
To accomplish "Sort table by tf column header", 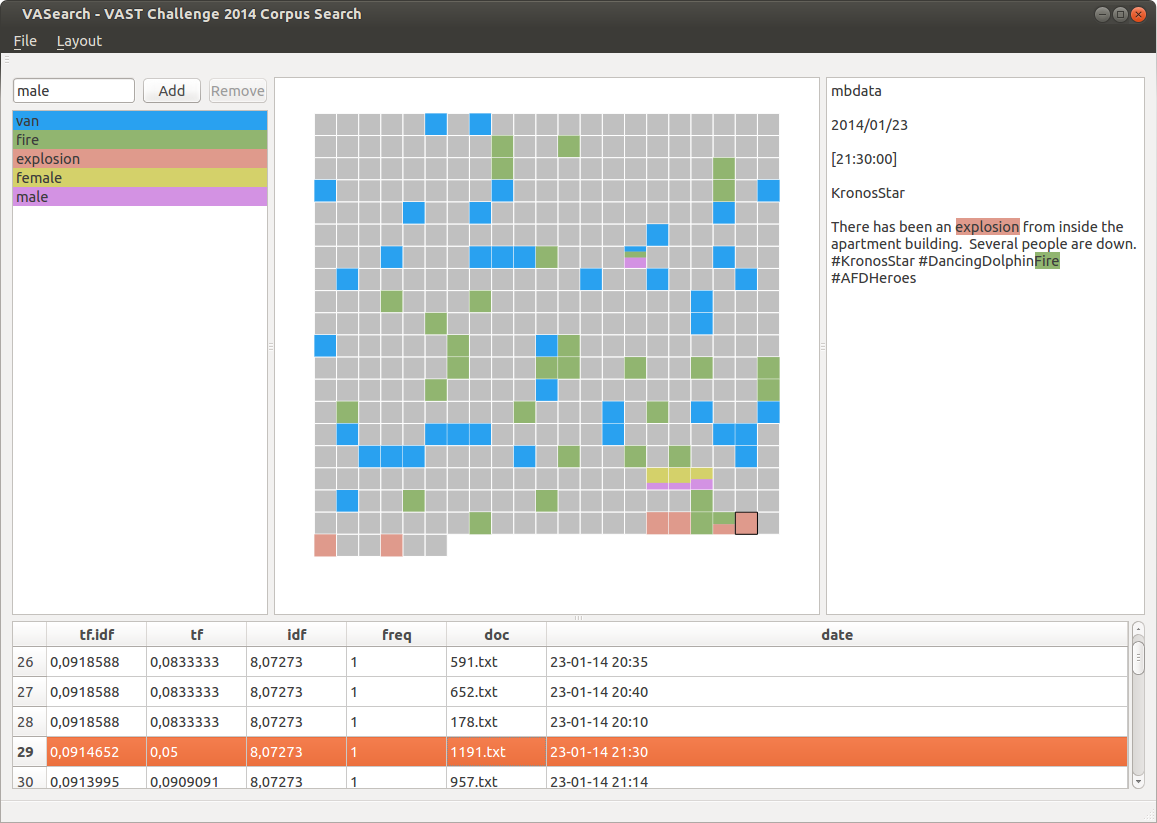I will click(197, 635).
